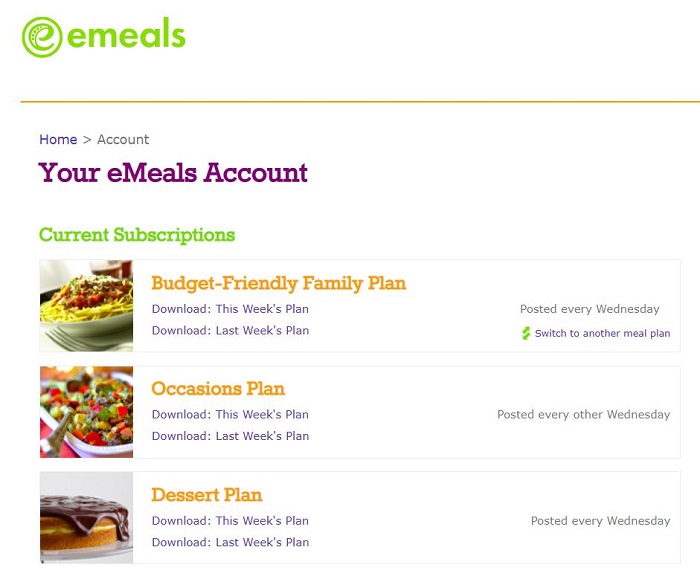Screen dimensions: 700x576
Task: Open the Budget-Friendly Family Plan title
Action: [x=278, y=283]
